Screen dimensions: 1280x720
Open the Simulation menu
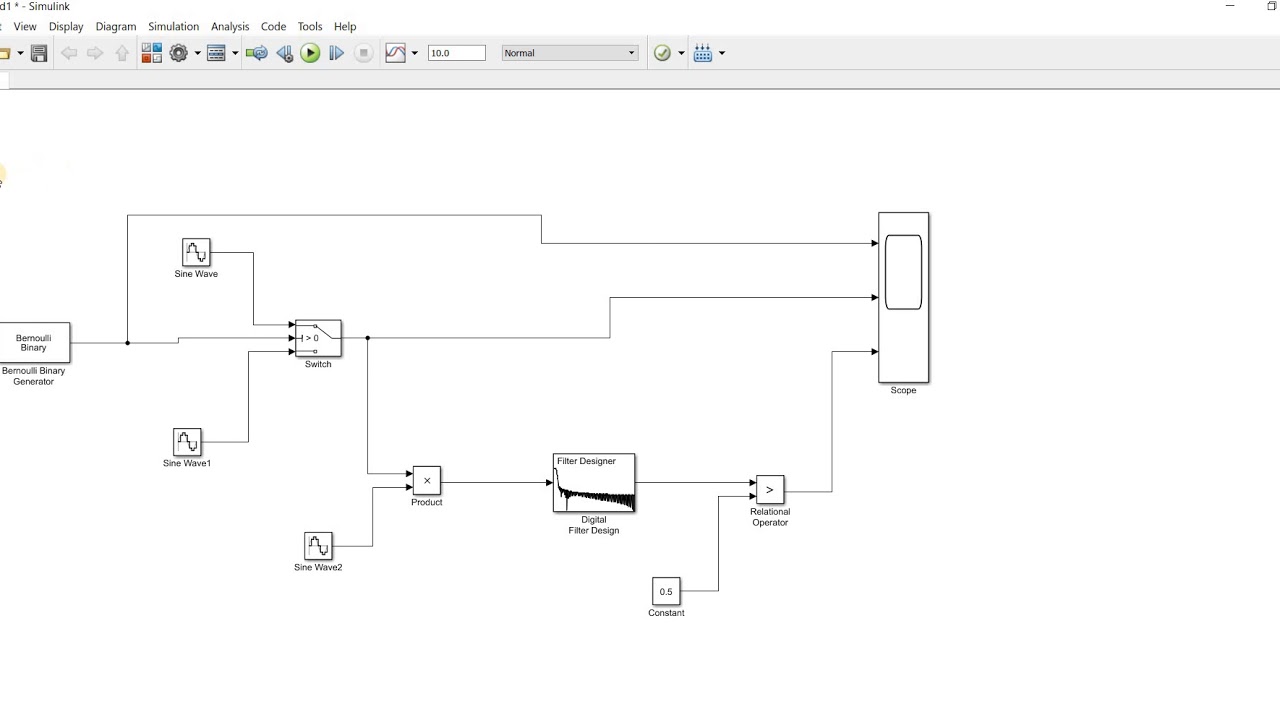(173, 26)
